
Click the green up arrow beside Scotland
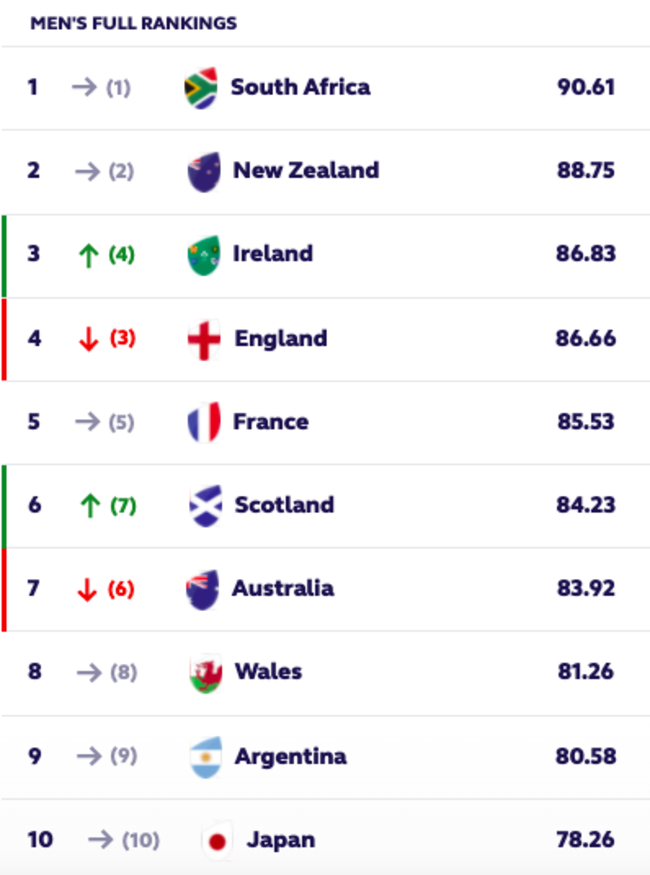[88, 506]
